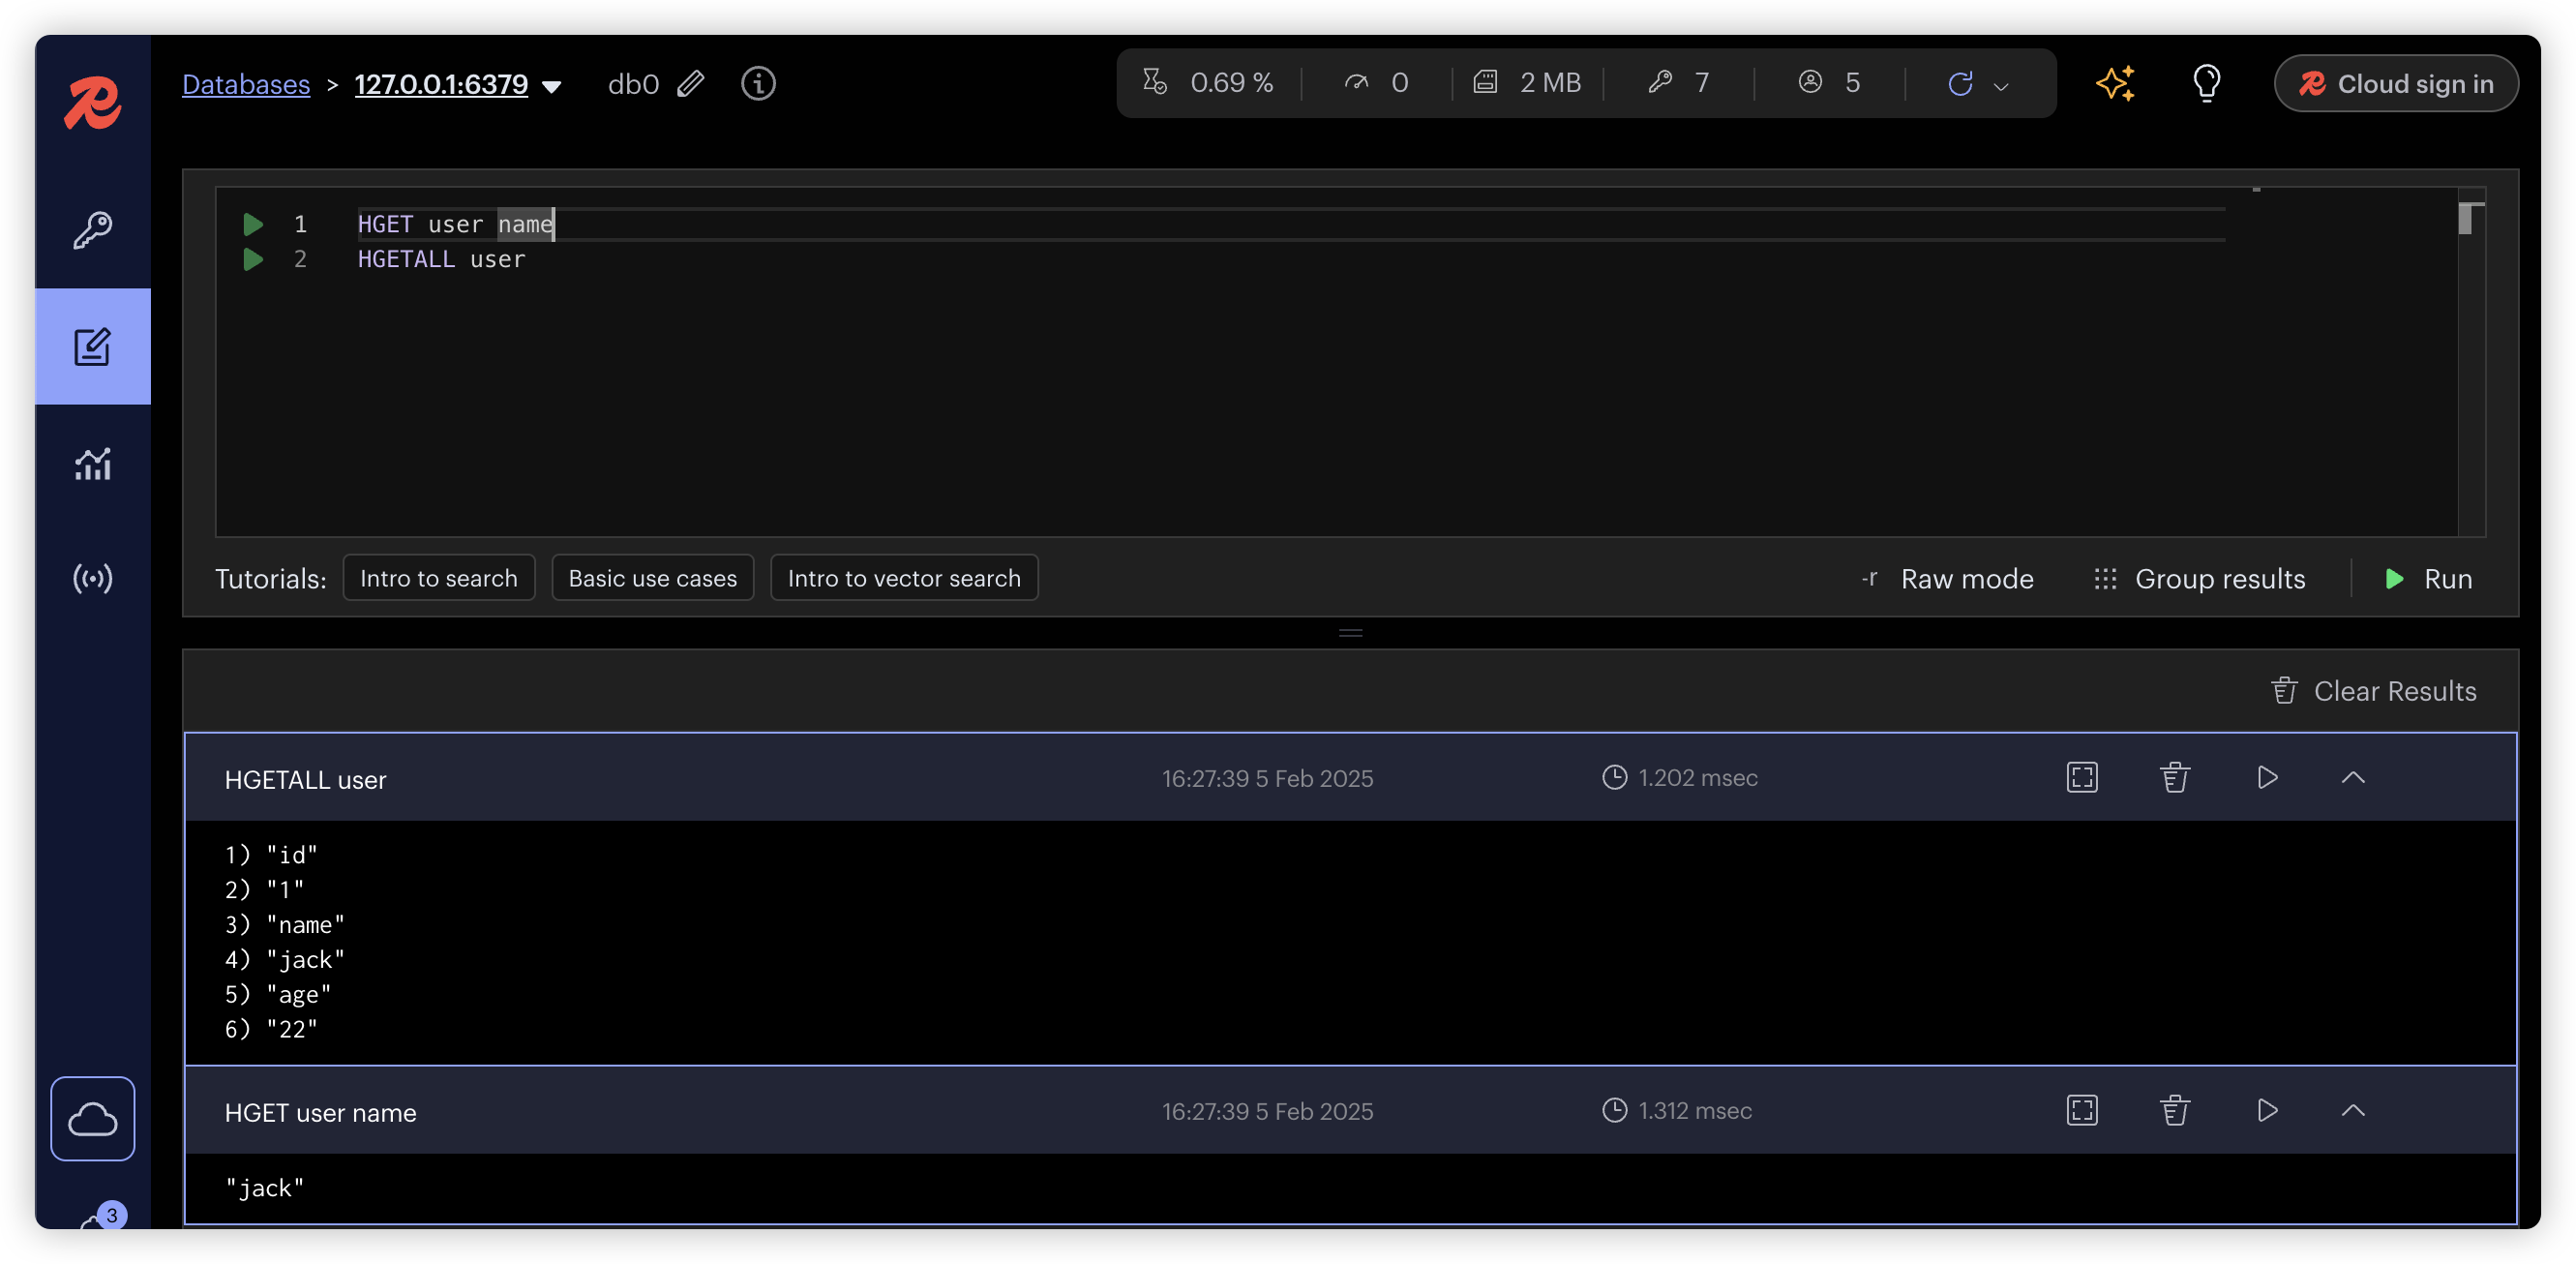Open HGET user name result in fullscreen

point(2082,1110)
